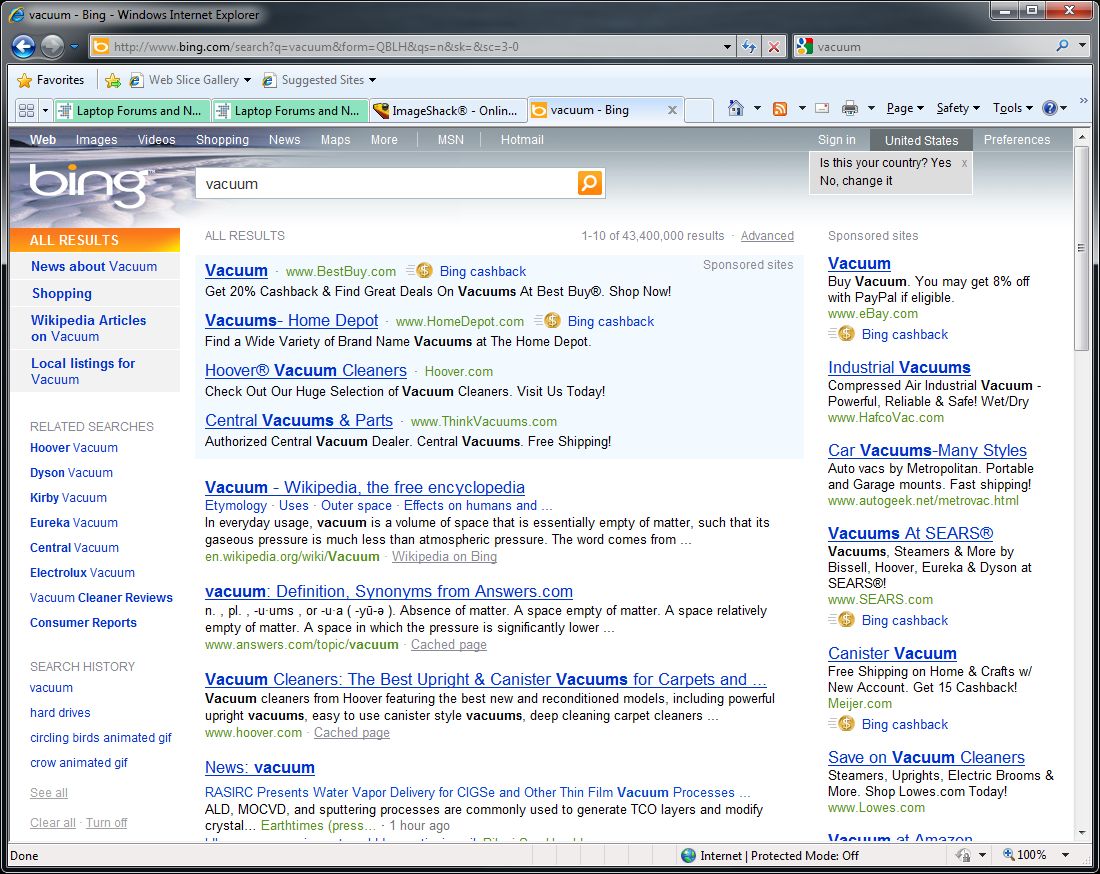Open the Recent Pages dropdown arrow

[74, 47]
